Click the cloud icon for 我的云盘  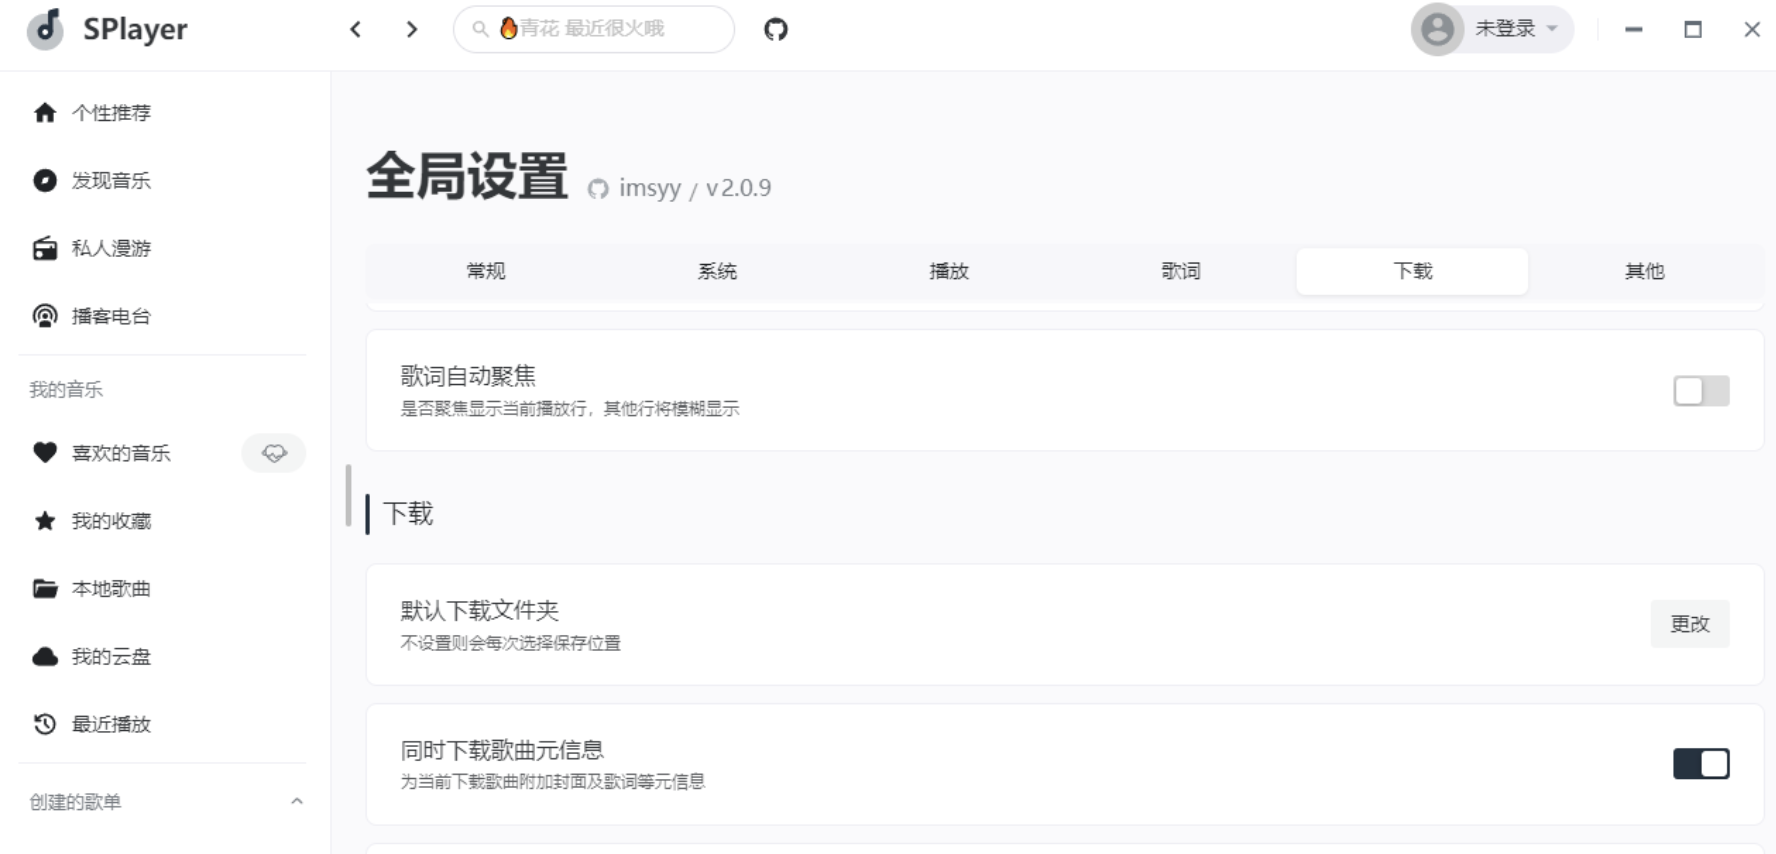45,656
